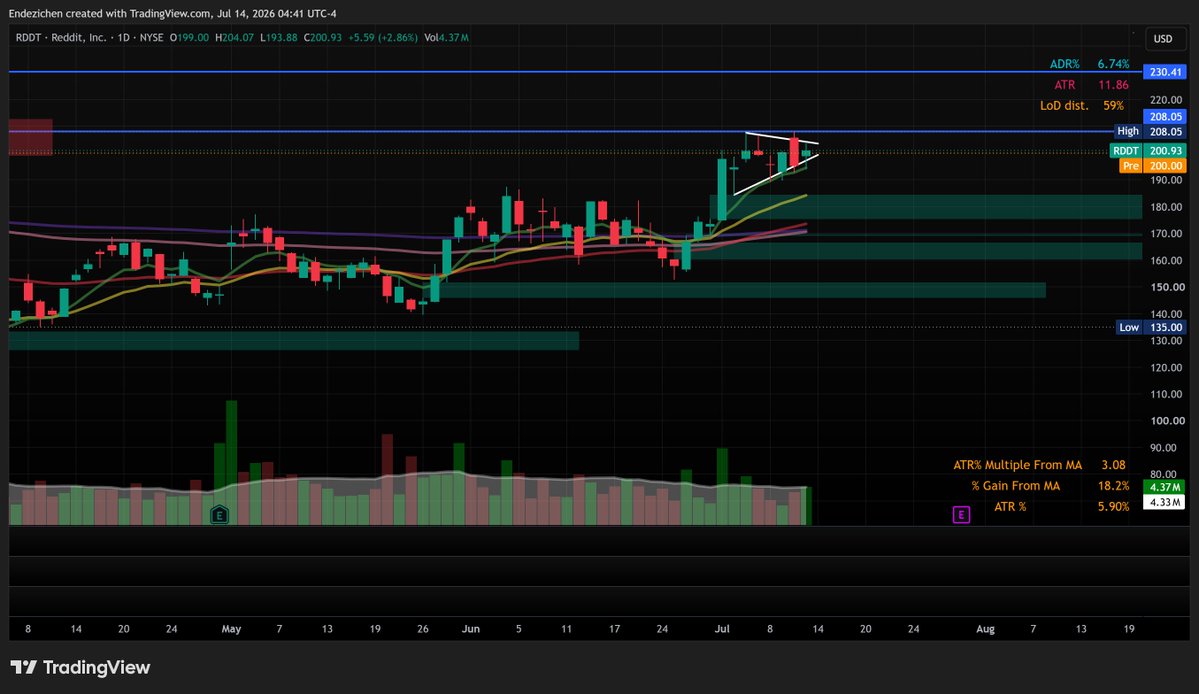Screen dimensions: 1199x694
Task: Click the high value H204.07
Action: click(x=234, y=37)
